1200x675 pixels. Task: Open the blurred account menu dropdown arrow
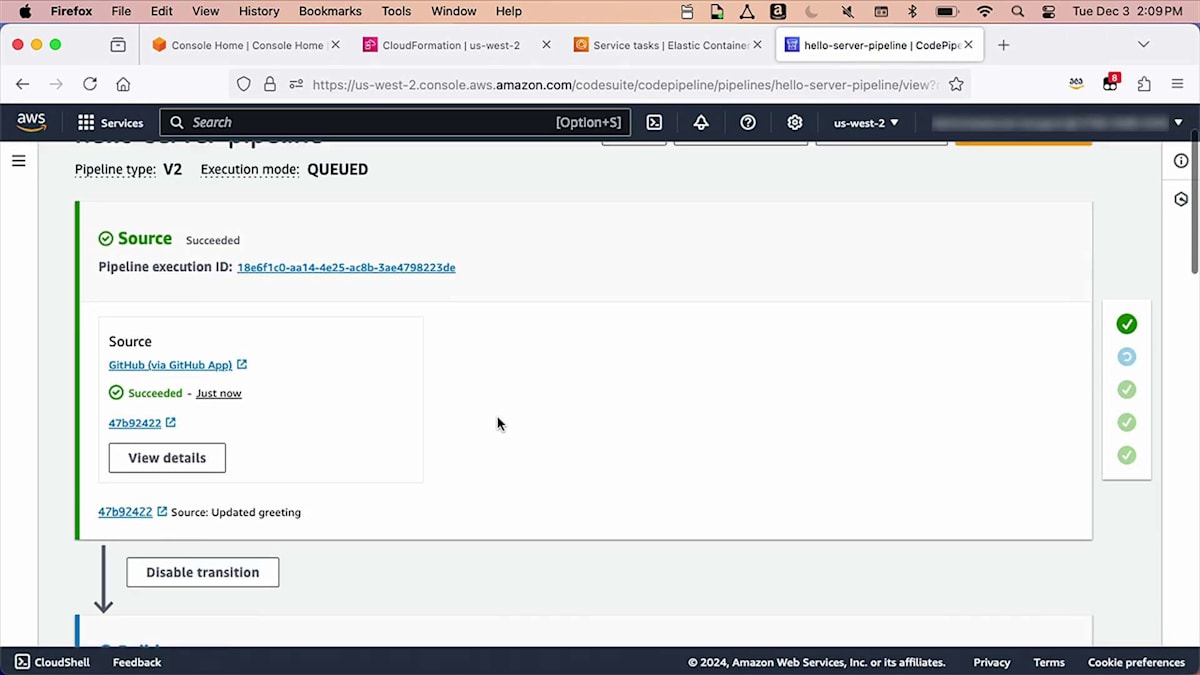(1178, 122)
